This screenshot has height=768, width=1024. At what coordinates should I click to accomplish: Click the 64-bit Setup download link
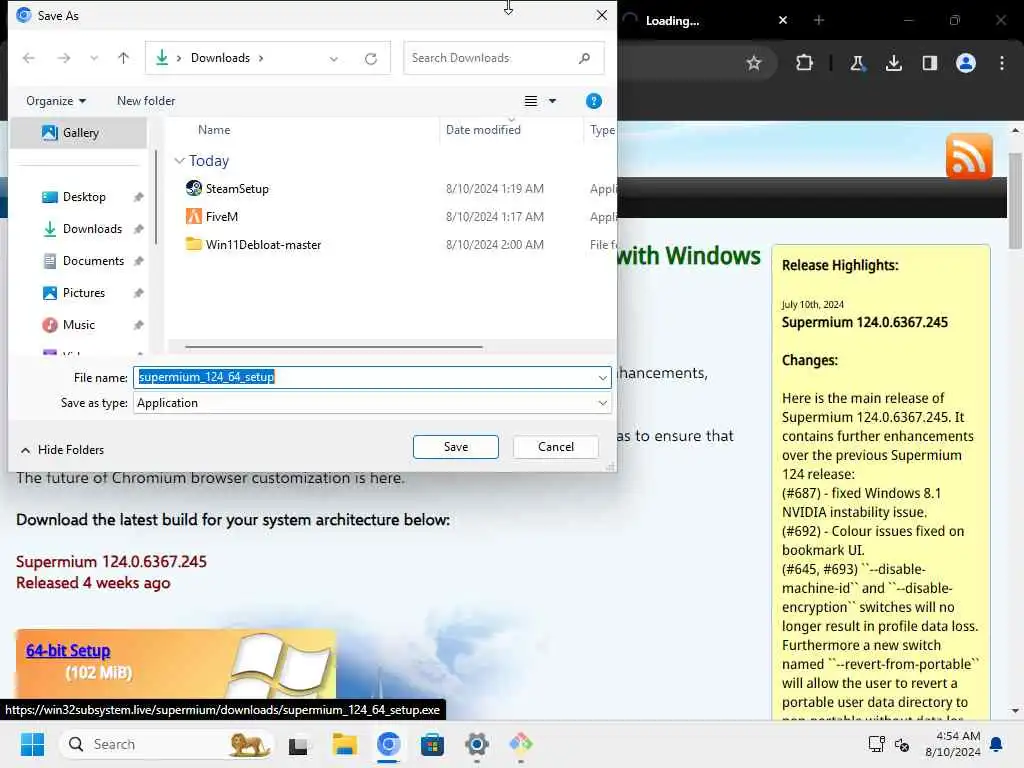(x=68, y=650)
